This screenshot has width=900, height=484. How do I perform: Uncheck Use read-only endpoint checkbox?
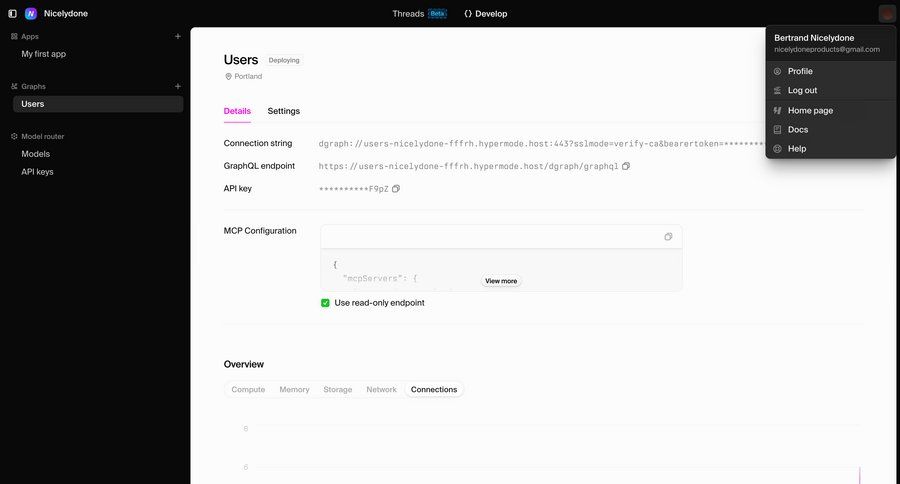(x=325, y=303)
